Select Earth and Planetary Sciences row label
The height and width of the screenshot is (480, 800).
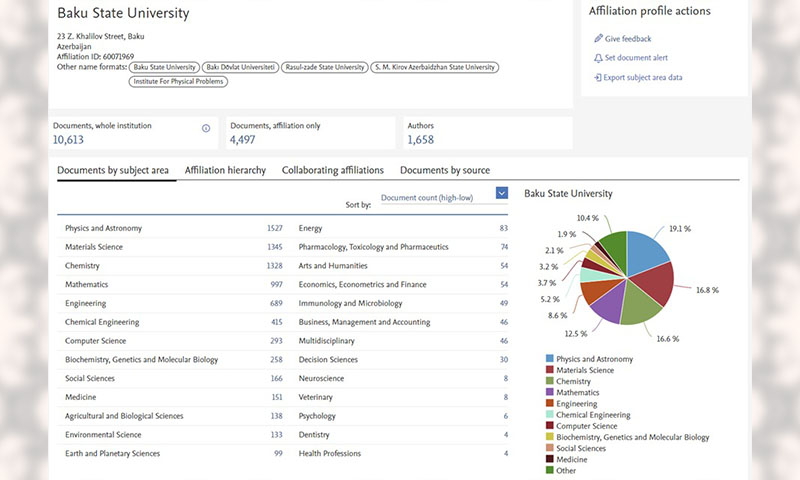click(x=112, y=453)
